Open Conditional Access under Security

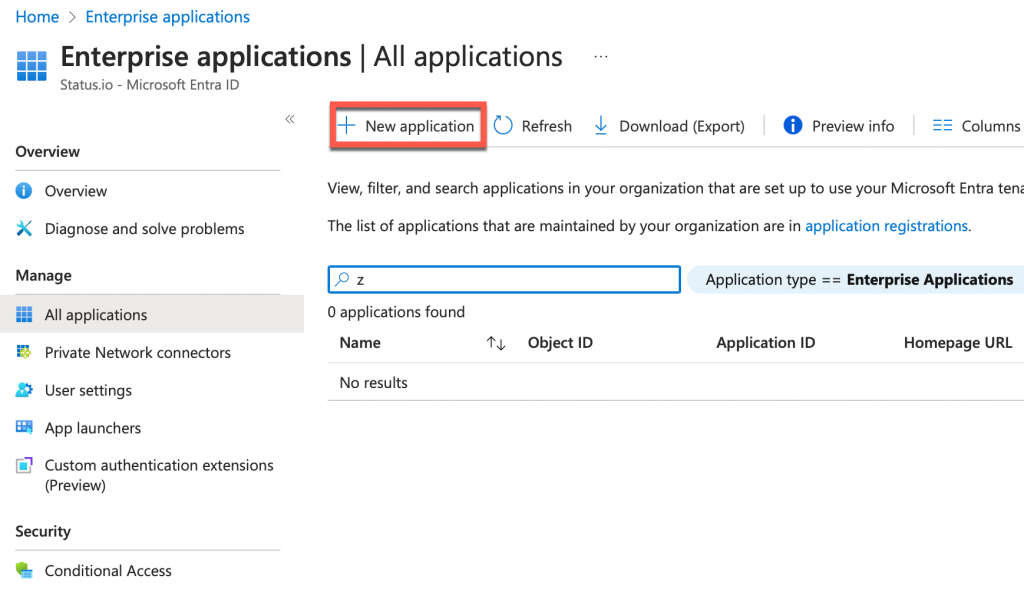click(107, 570)
